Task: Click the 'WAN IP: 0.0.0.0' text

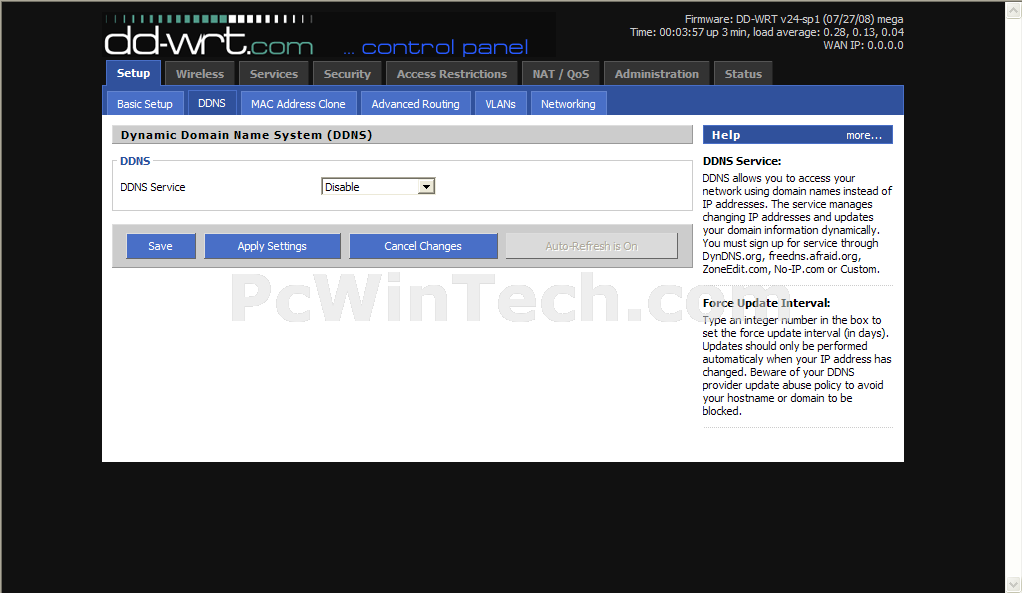Action: coord(863,45)
